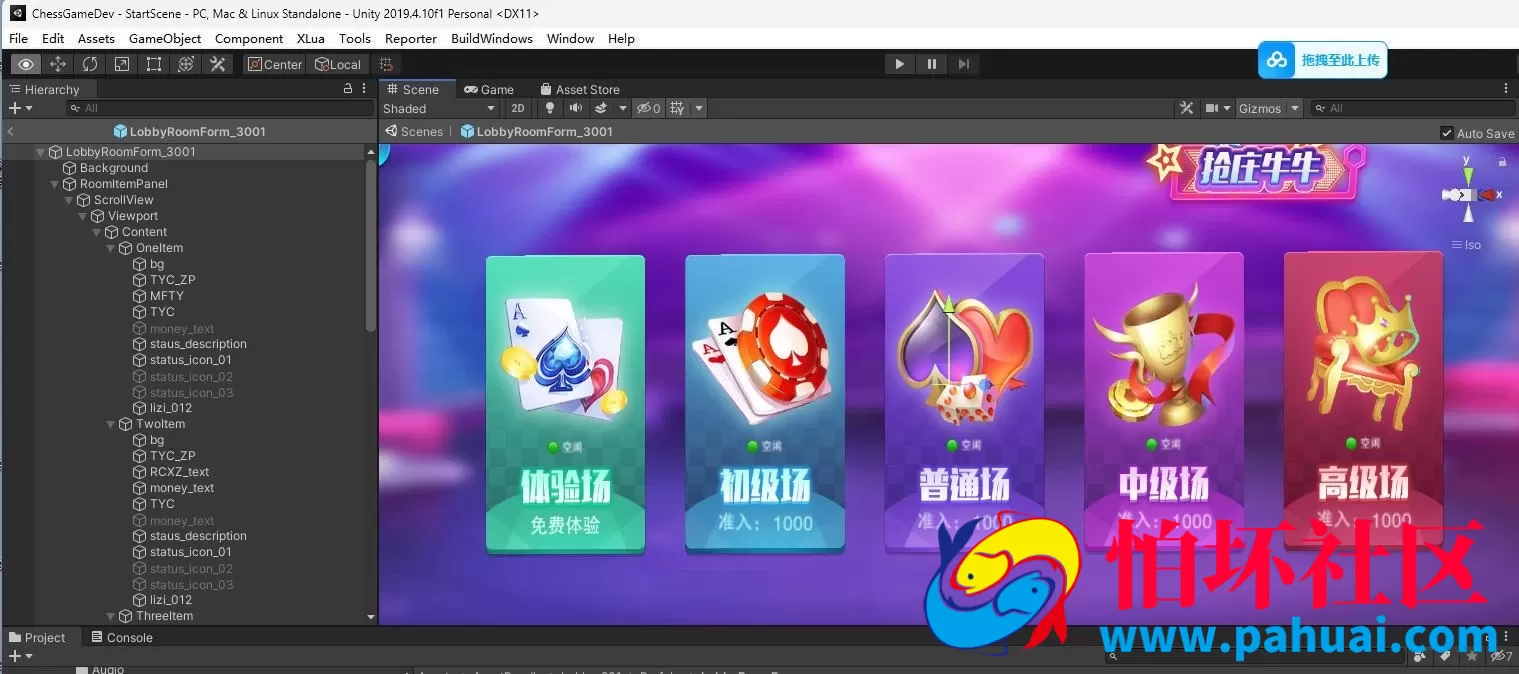Open the BuildWindows menu
Viewport: 1519px width, 674px height.
click(491, 38)
